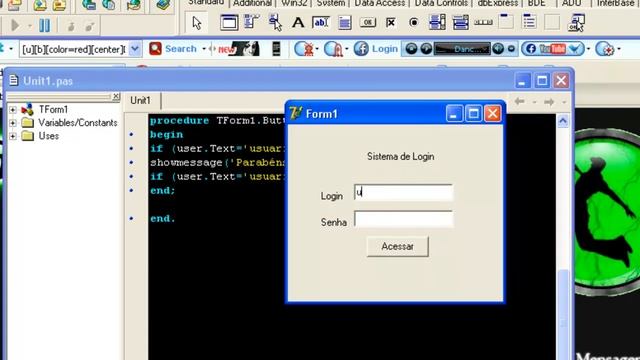
Task: Expand the Variables/Constants tree node
Action: pos(13,123)
